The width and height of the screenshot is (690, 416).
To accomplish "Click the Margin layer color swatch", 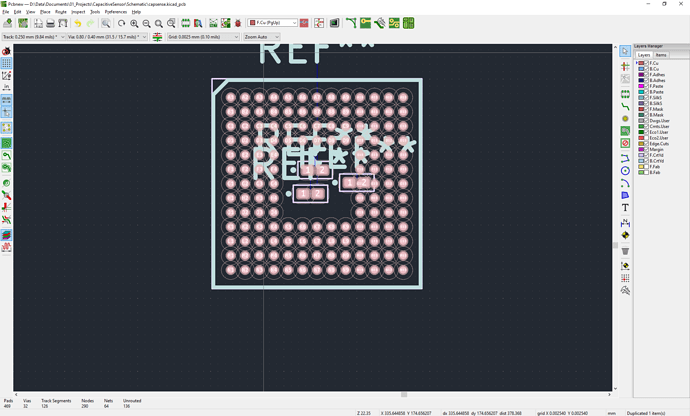I will pyautogui.click(x=641, y=149).
